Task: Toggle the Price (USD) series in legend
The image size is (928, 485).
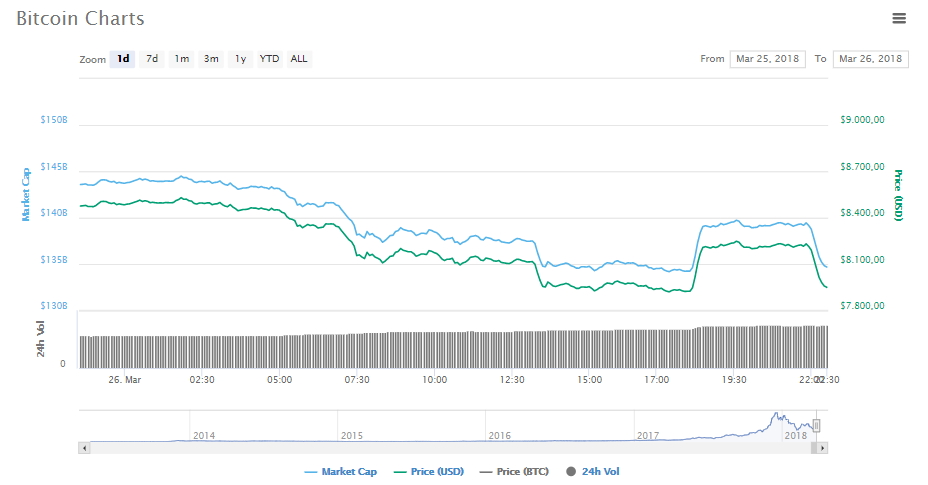Action: pos(429,471)
